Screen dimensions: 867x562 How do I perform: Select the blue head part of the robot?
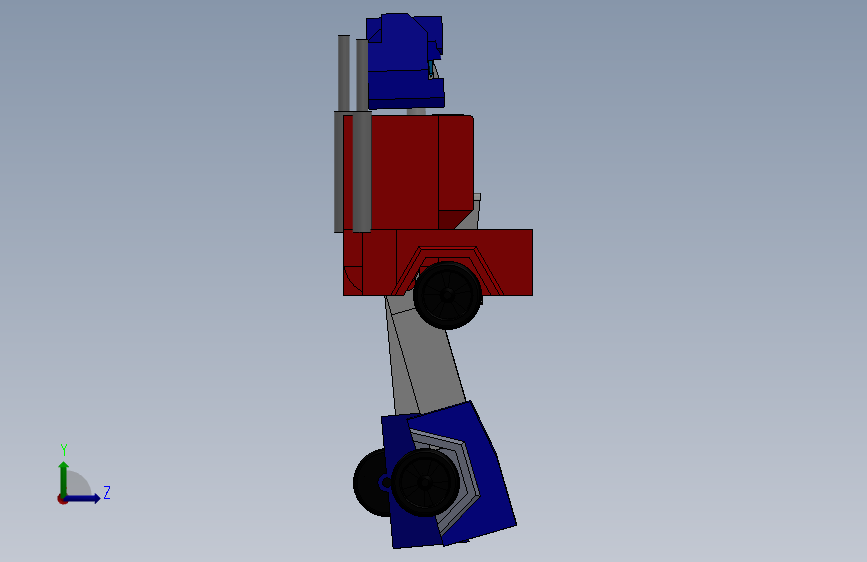click(x=405, y=61)
